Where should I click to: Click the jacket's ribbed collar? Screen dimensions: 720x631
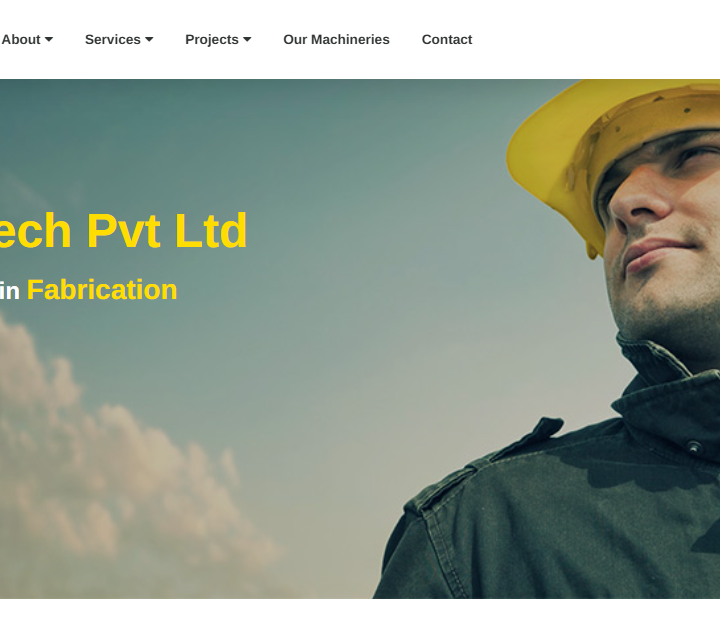652,356
